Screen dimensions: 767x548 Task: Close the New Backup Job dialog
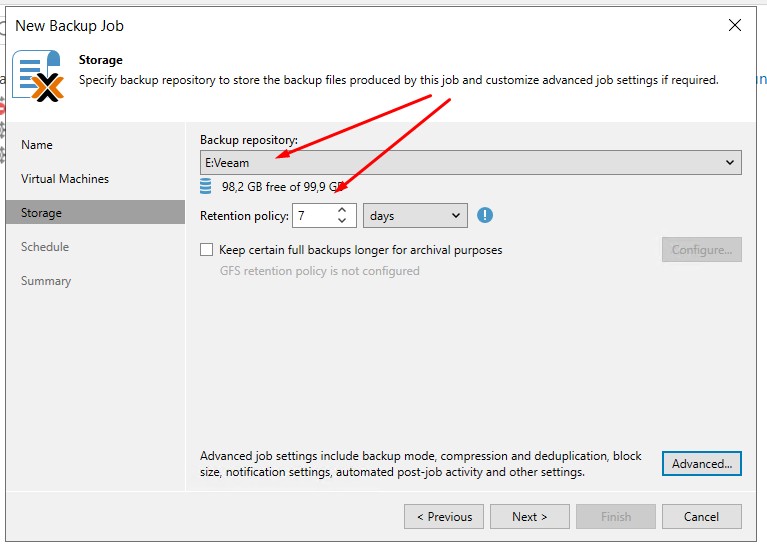click(735, 25)
